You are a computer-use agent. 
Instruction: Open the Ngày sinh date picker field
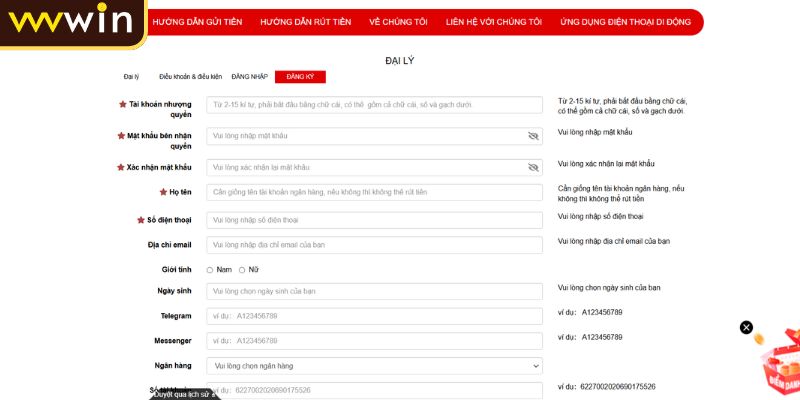(375, 291)
